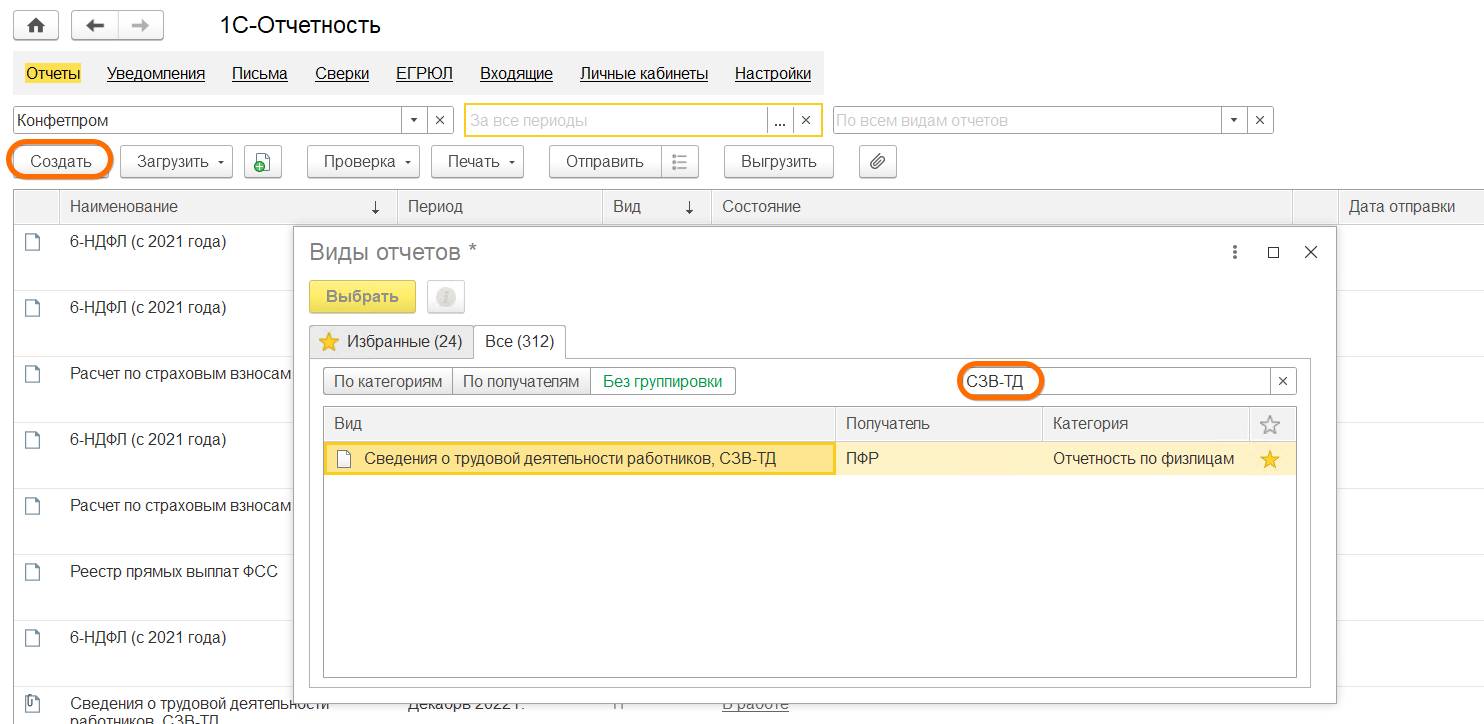Toggle the gold favorite star for СЗВ-ТД

[x=1269, y=459]
